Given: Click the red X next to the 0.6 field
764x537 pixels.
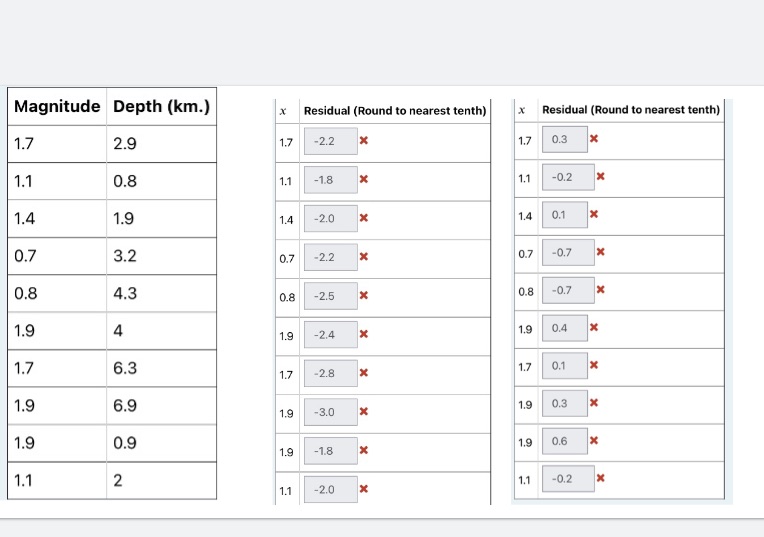Looking at the screenshot, I should coord(593,441).
